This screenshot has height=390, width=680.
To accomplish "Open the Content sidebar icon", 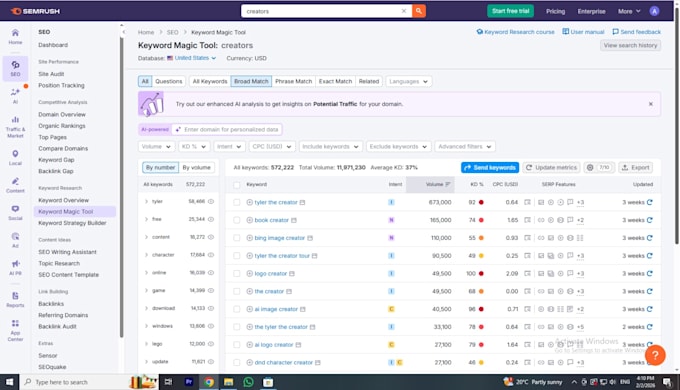I will coord(15,185).
